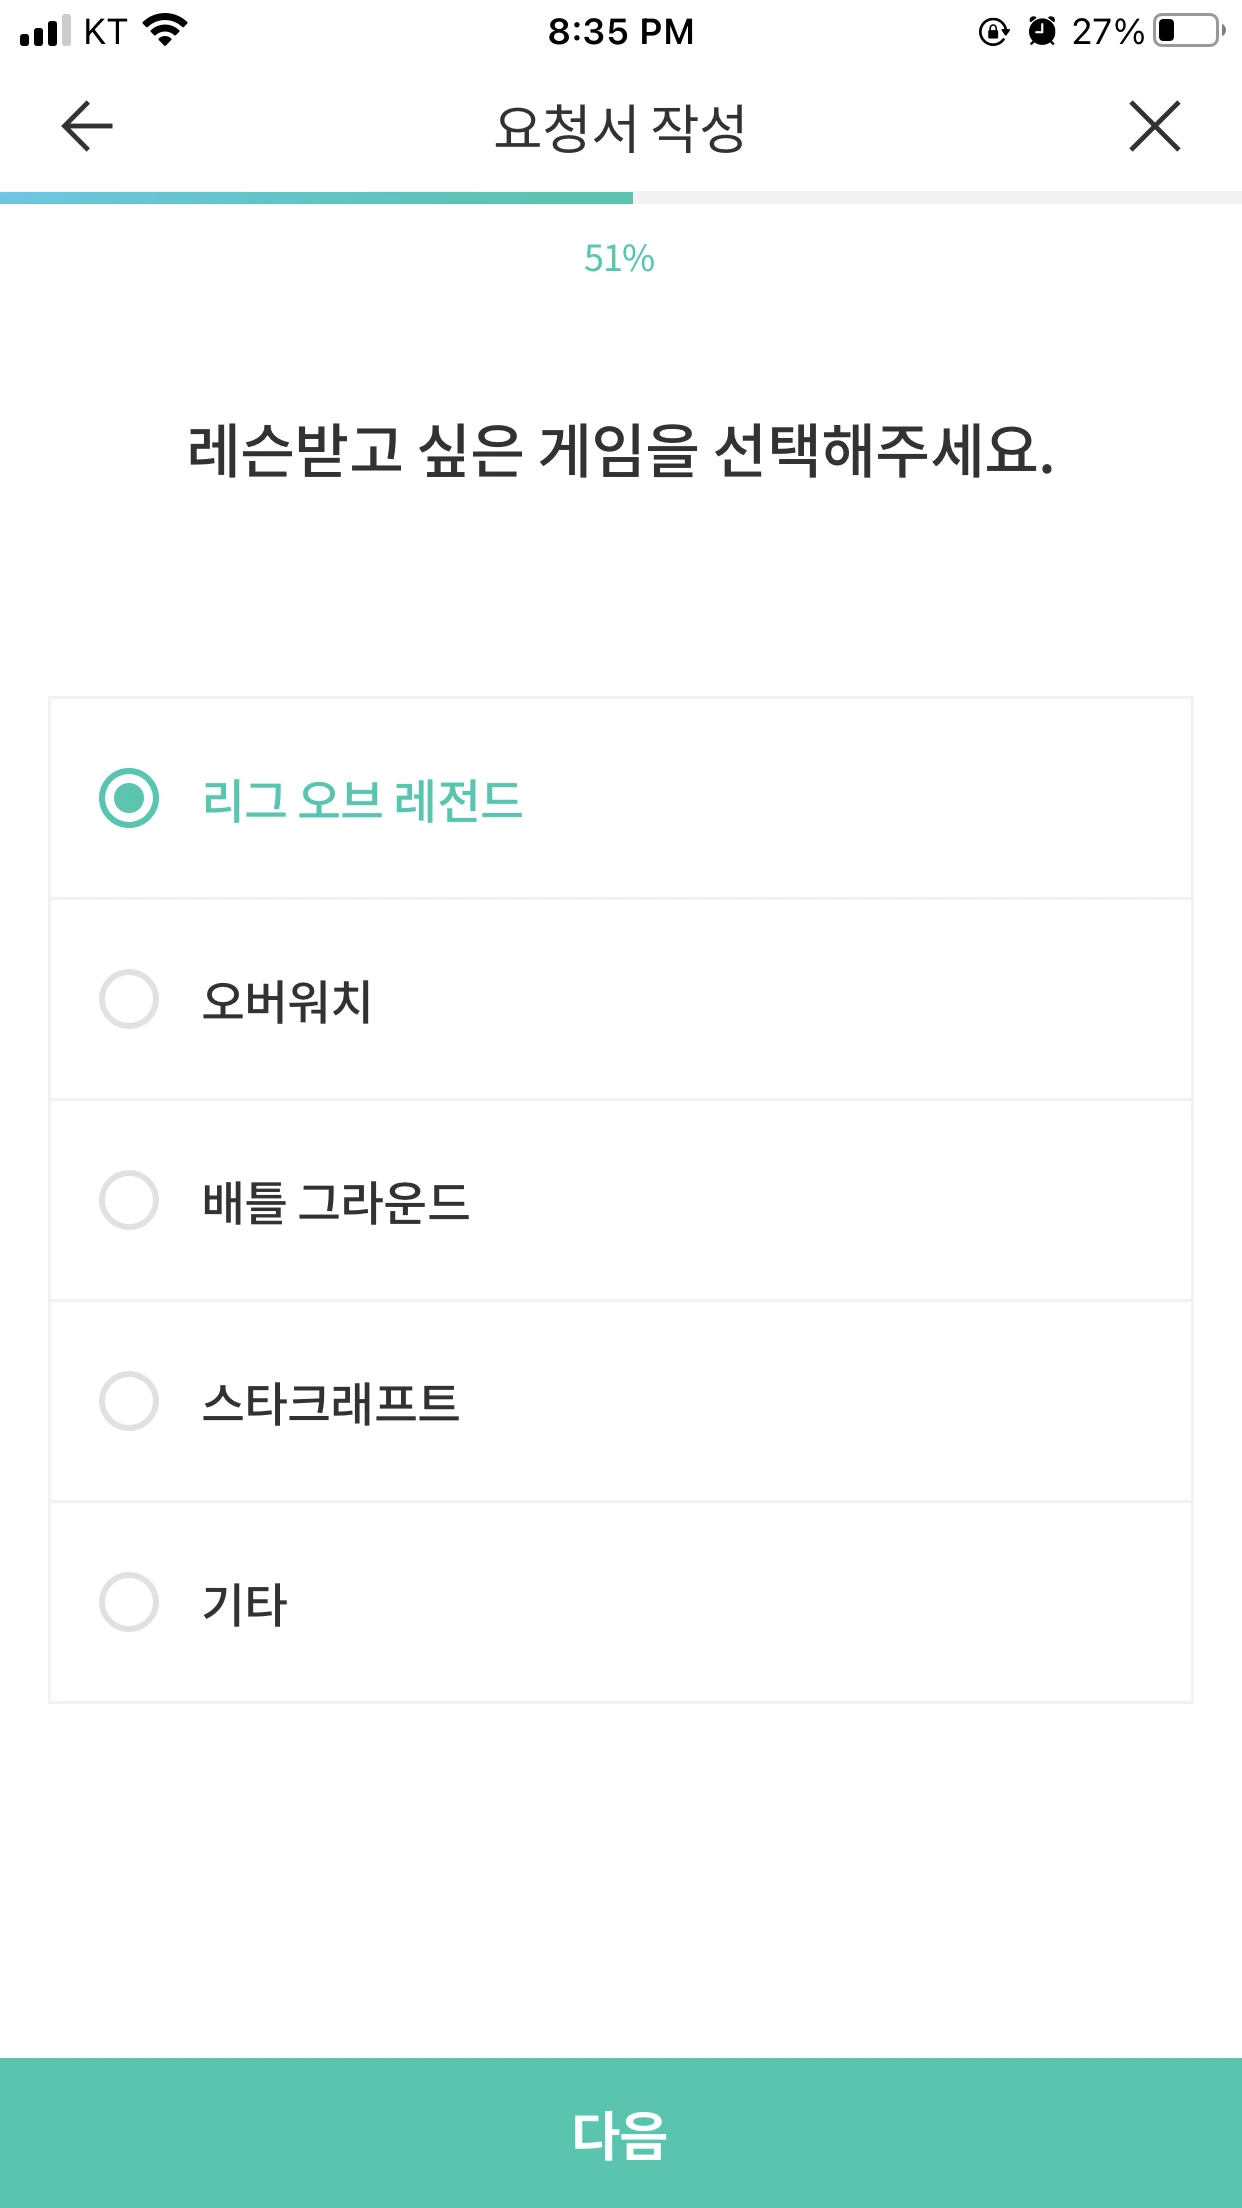Click the back arrow icon

(85, 126)
